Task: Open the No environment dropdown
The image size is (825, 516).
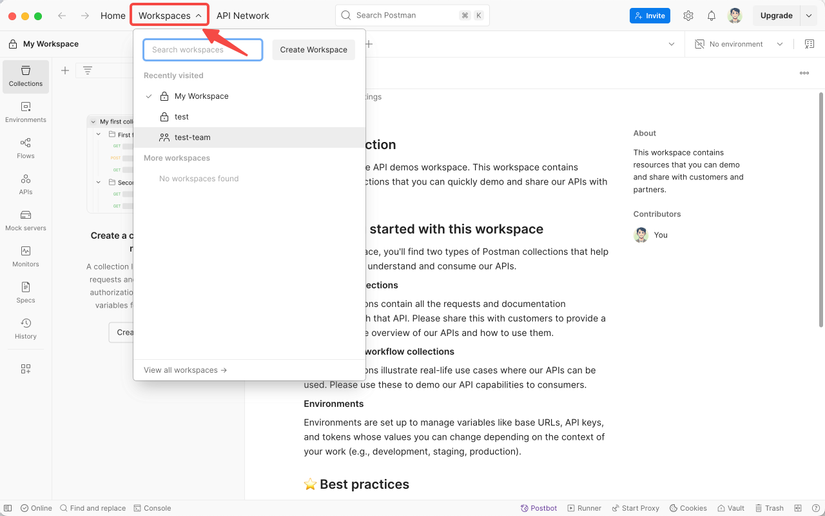Action: (739, 44)
